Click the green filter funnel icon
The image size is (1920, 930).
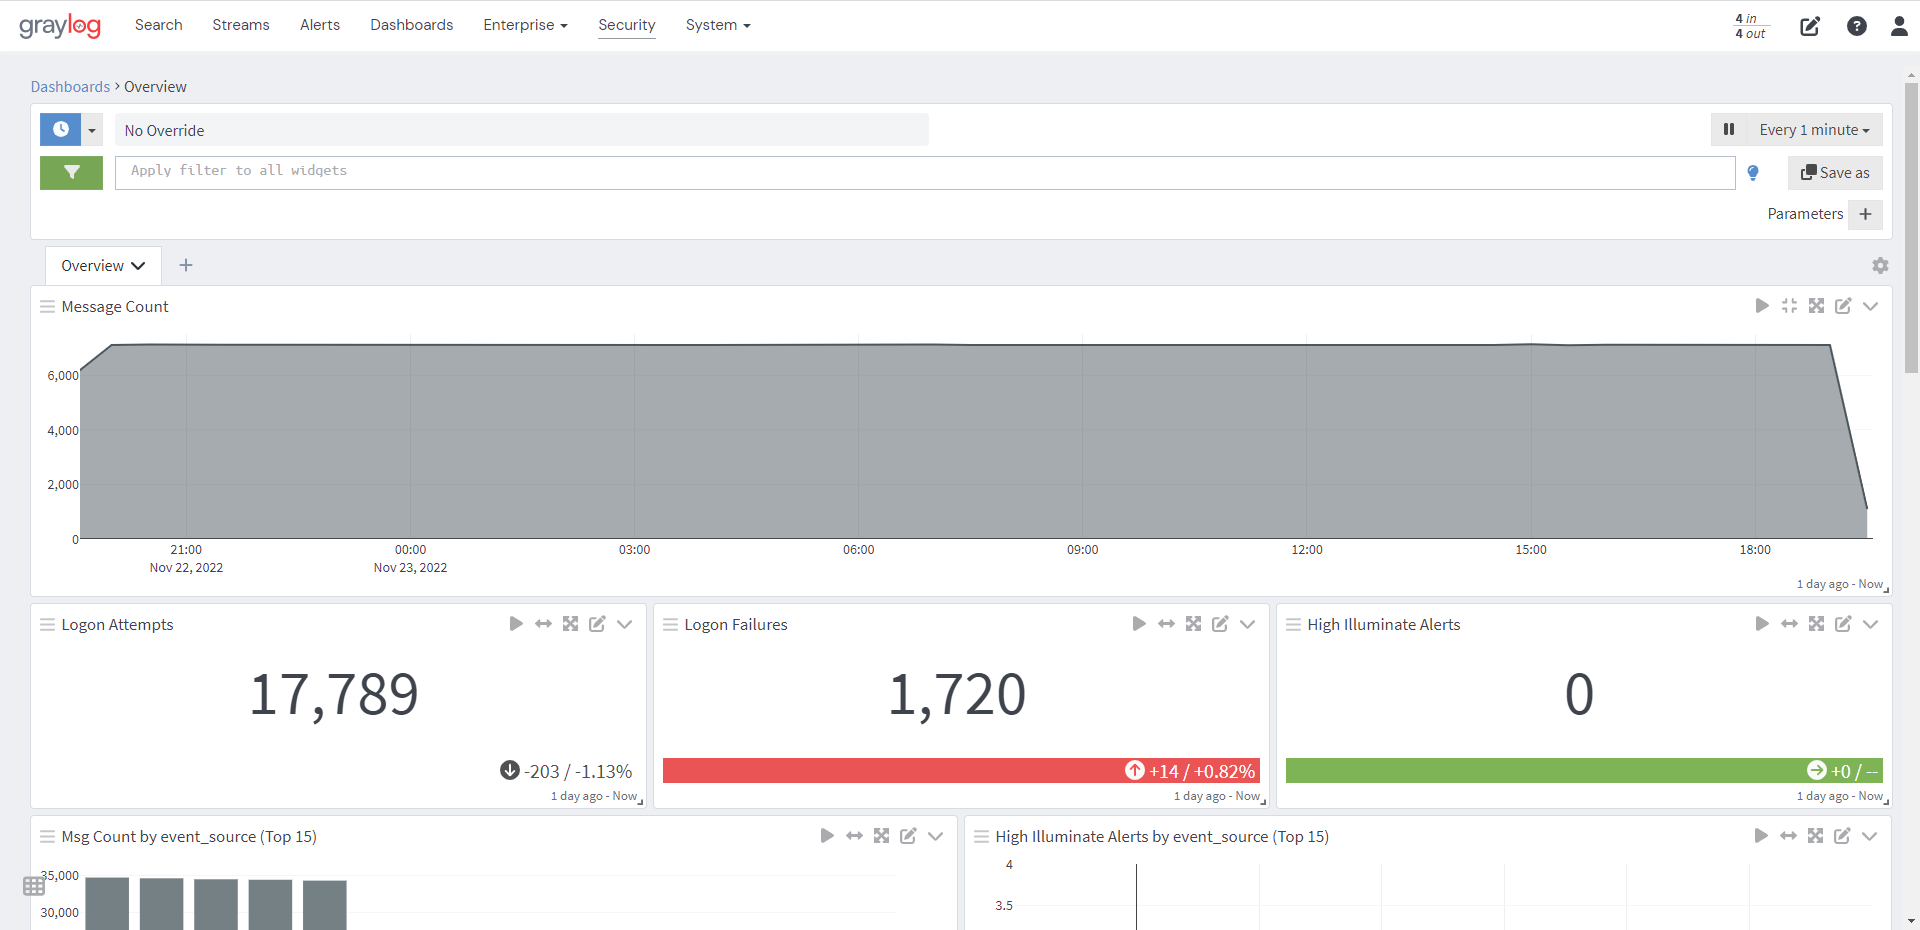tap(71, 172)
